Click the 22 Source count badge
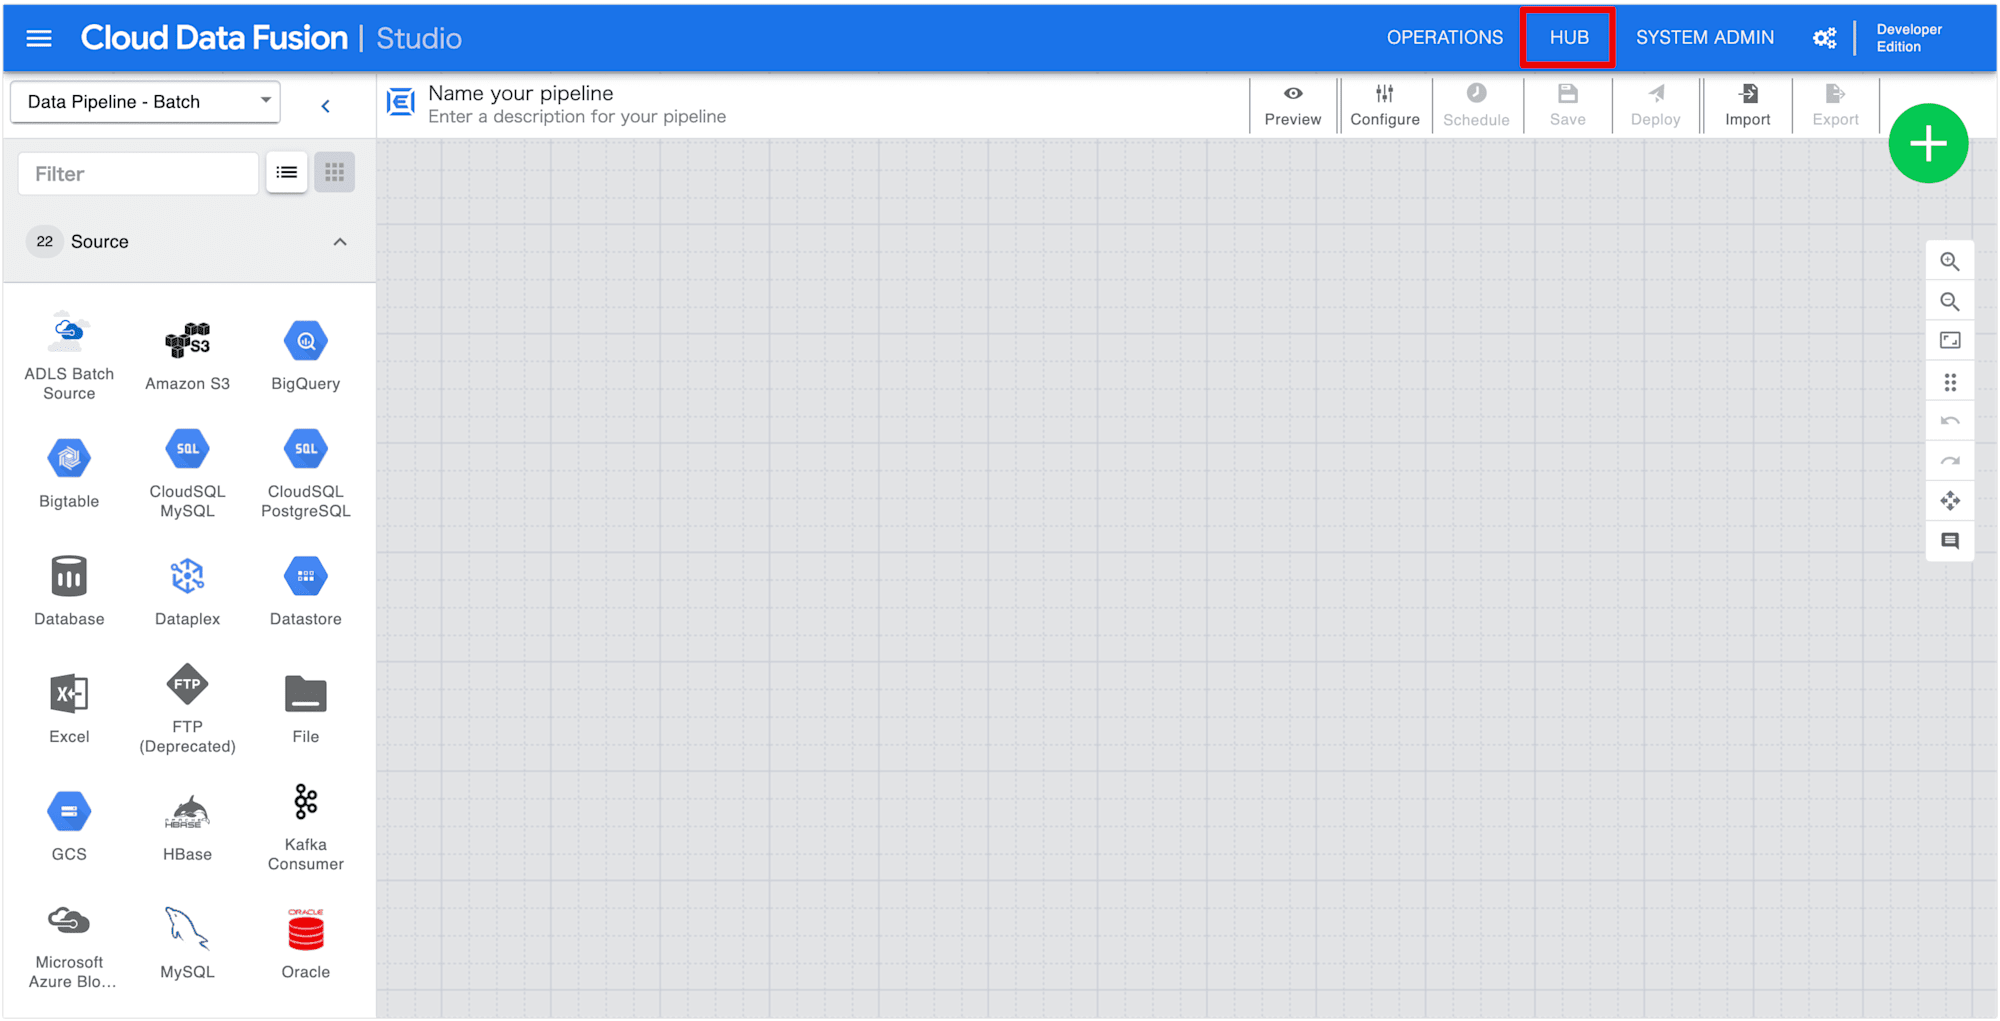2000x1021 pixels. pyautogui.click(x=44, y=242)
